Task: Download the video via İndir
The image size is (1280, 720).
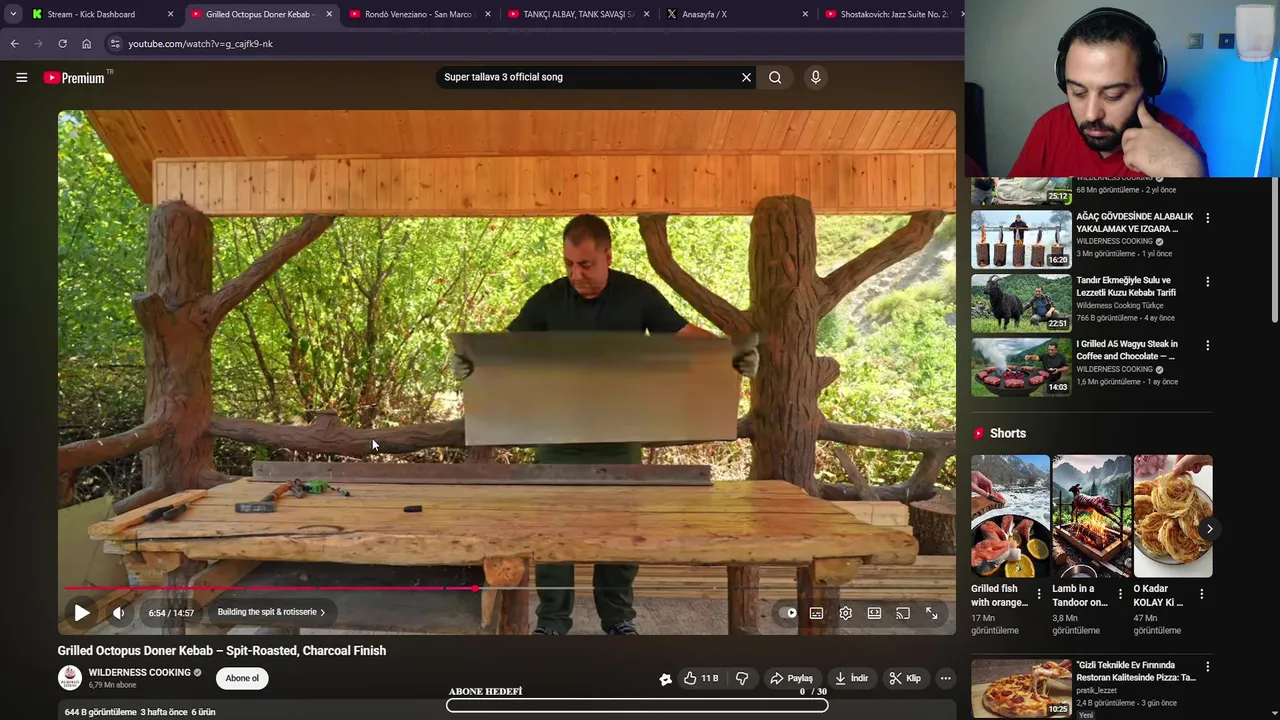Action: (x=852, y=678)
